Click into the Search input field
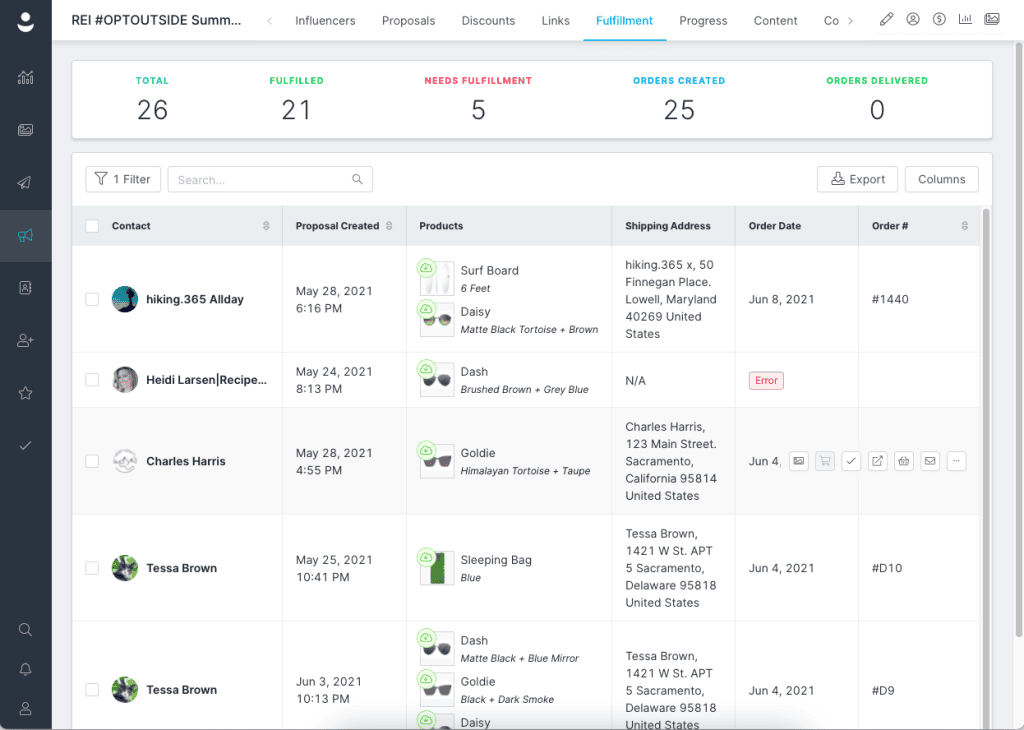 (270, 180)
